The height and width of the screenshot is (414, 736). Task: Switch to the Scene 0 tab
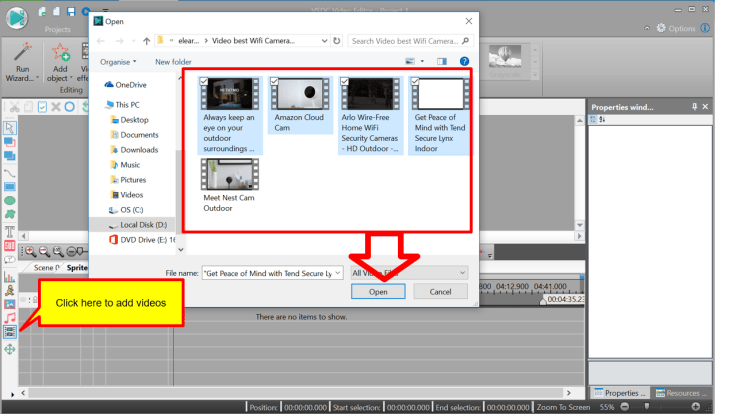(x=46, y=268)
